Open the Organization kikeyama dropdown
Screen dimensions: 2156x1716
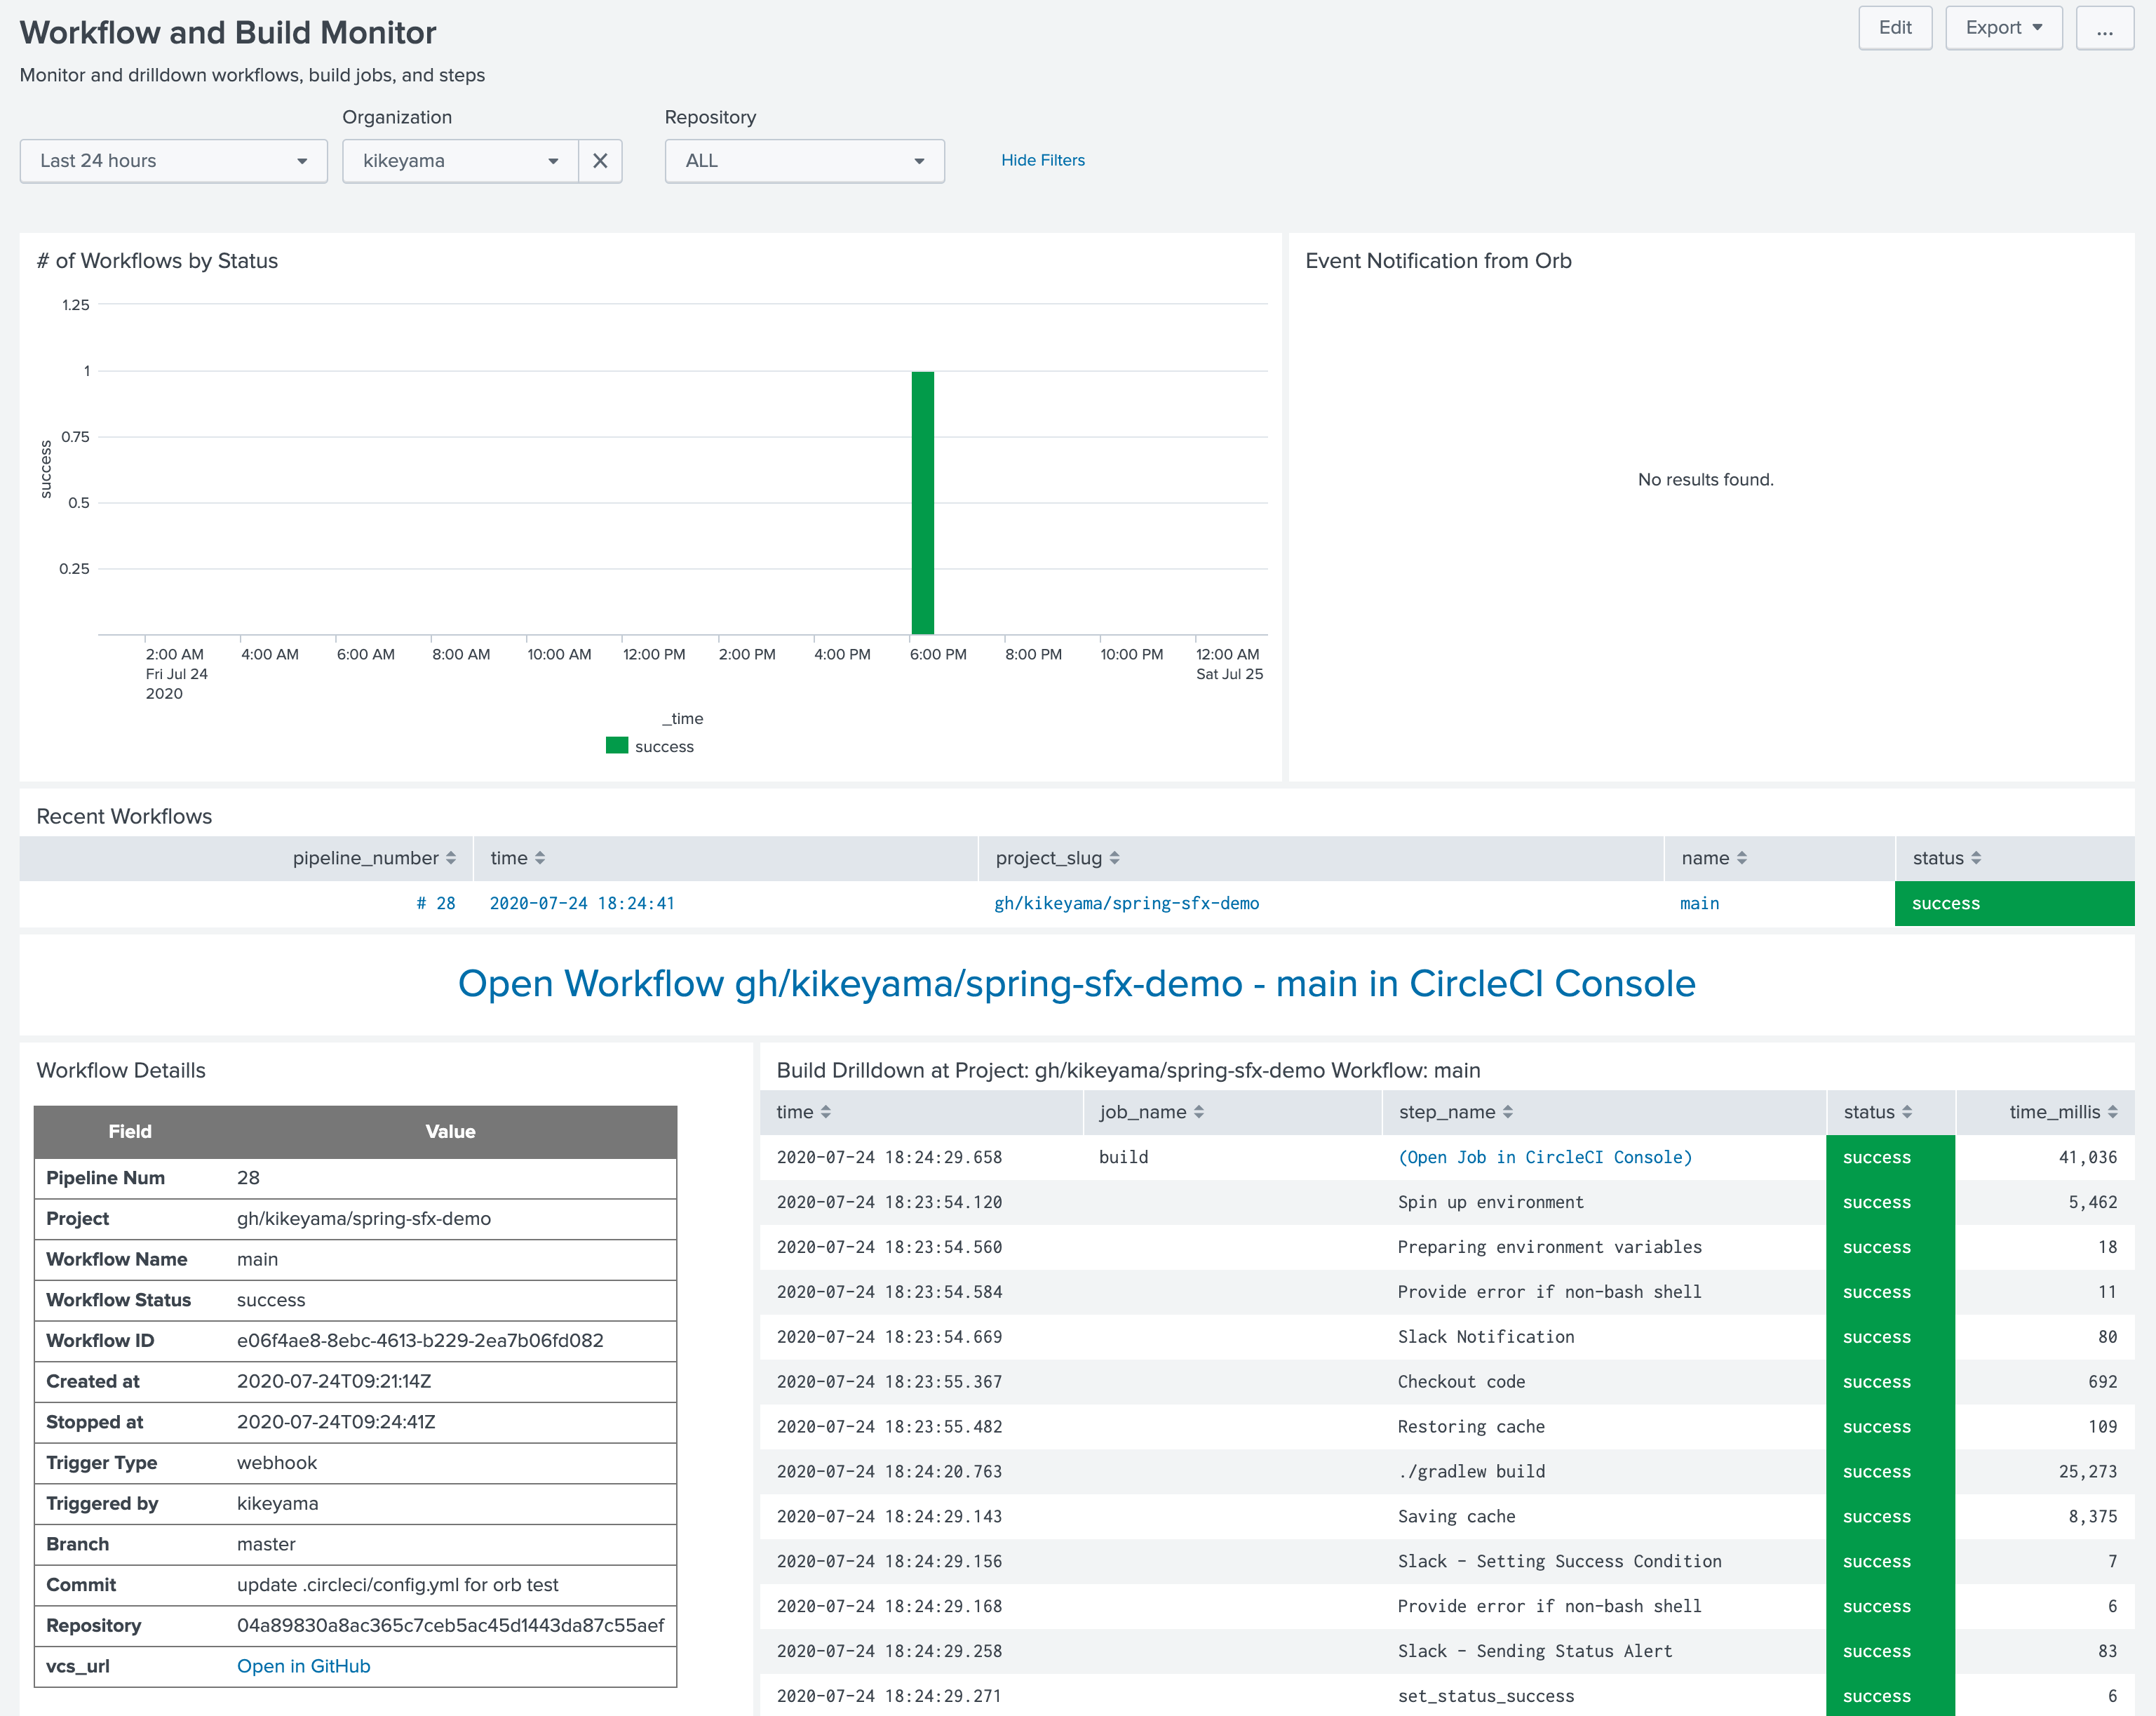coord(460,161)
